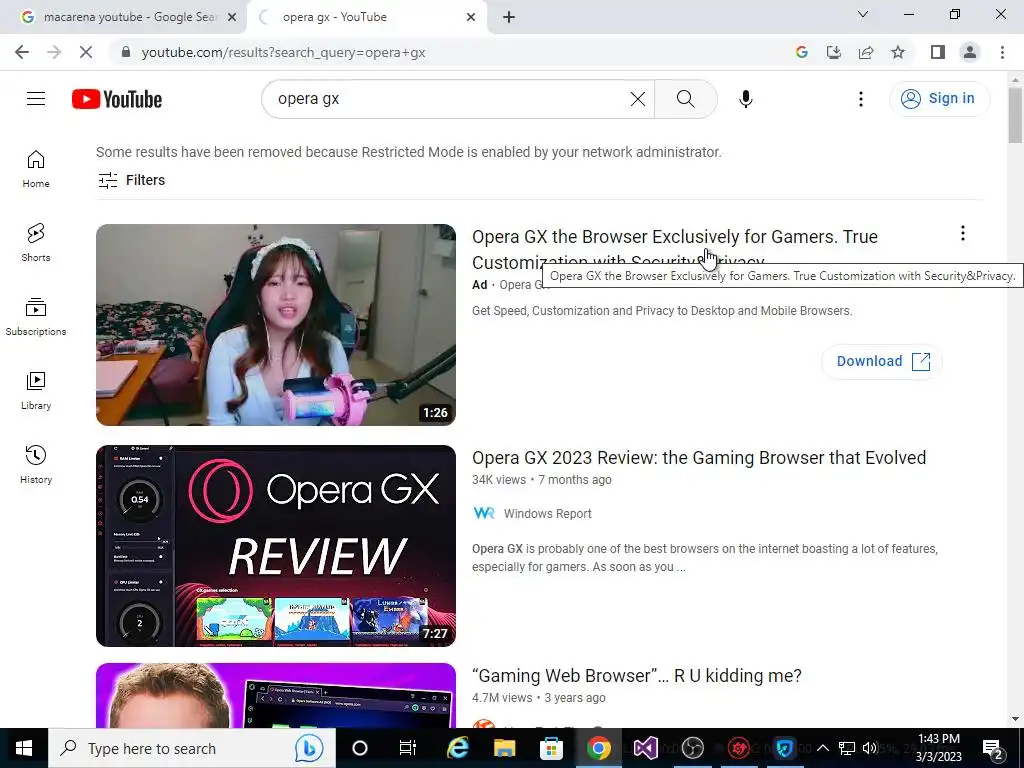
Task: Open the YouTube guide hamburger menu
Action: [x=36, y=99]
